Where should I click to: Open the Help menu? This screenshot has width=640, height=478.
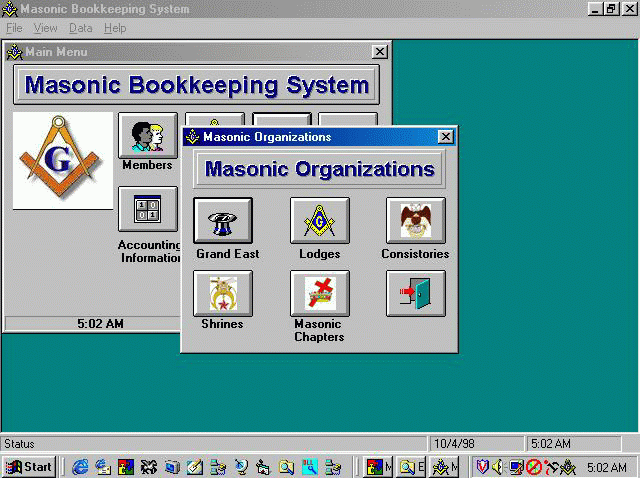pos(115,28)
